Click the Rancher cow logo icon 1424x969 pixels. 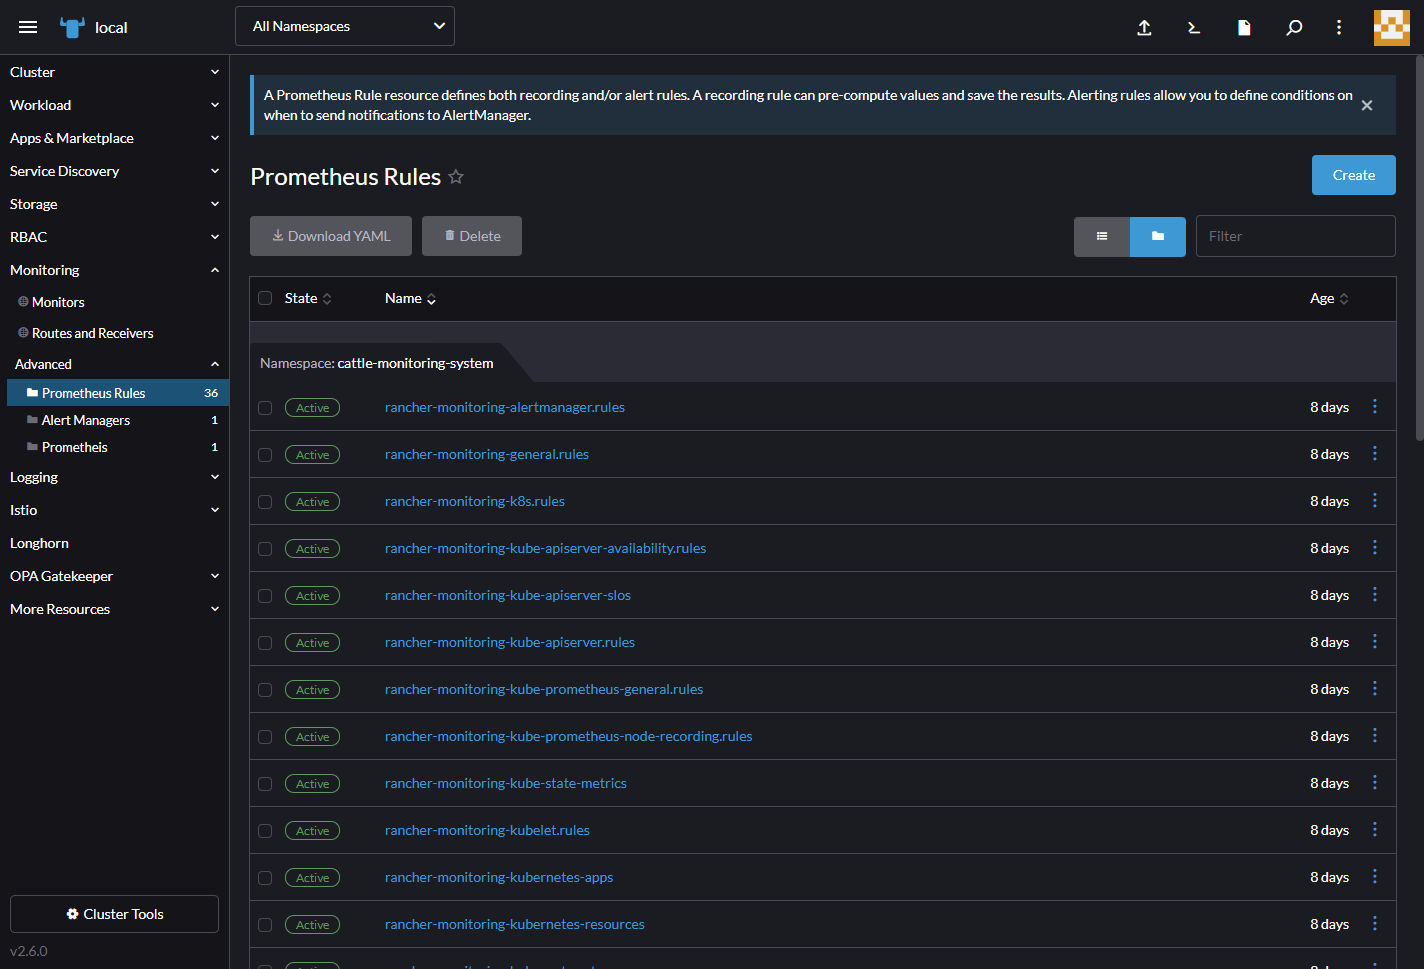pyautogui.click(x=72, y=27)
